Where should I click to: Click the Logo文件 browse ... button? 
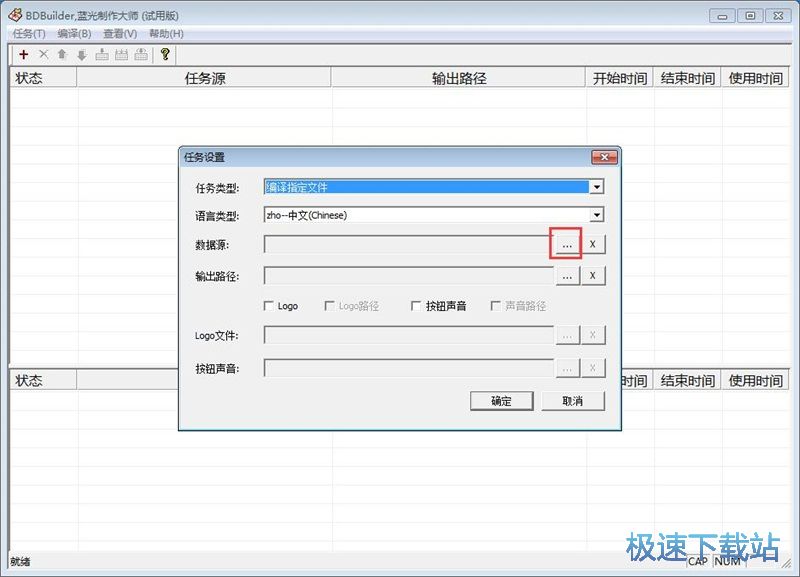567,335
